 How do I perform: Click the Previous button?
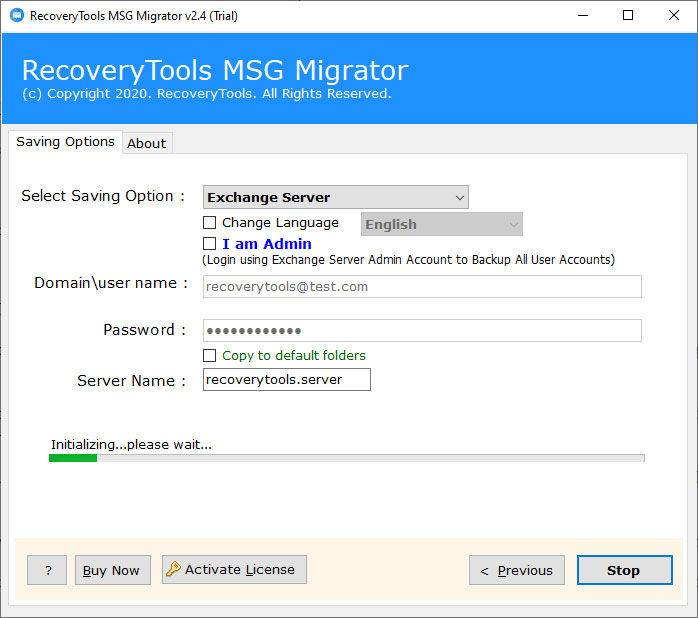(517, 570)
